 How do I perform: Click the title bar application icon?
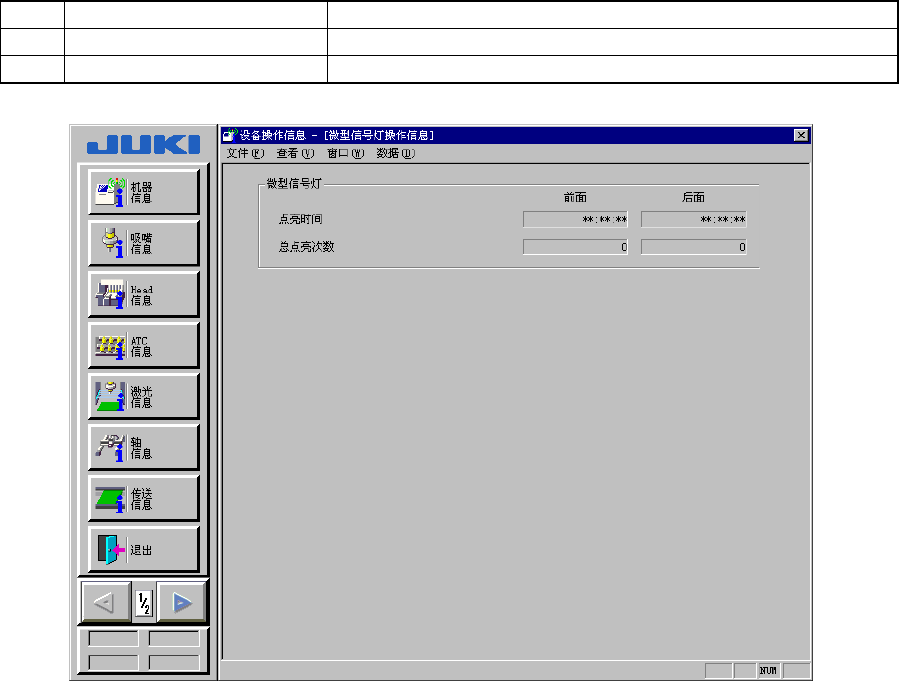(x=230, y=135)
